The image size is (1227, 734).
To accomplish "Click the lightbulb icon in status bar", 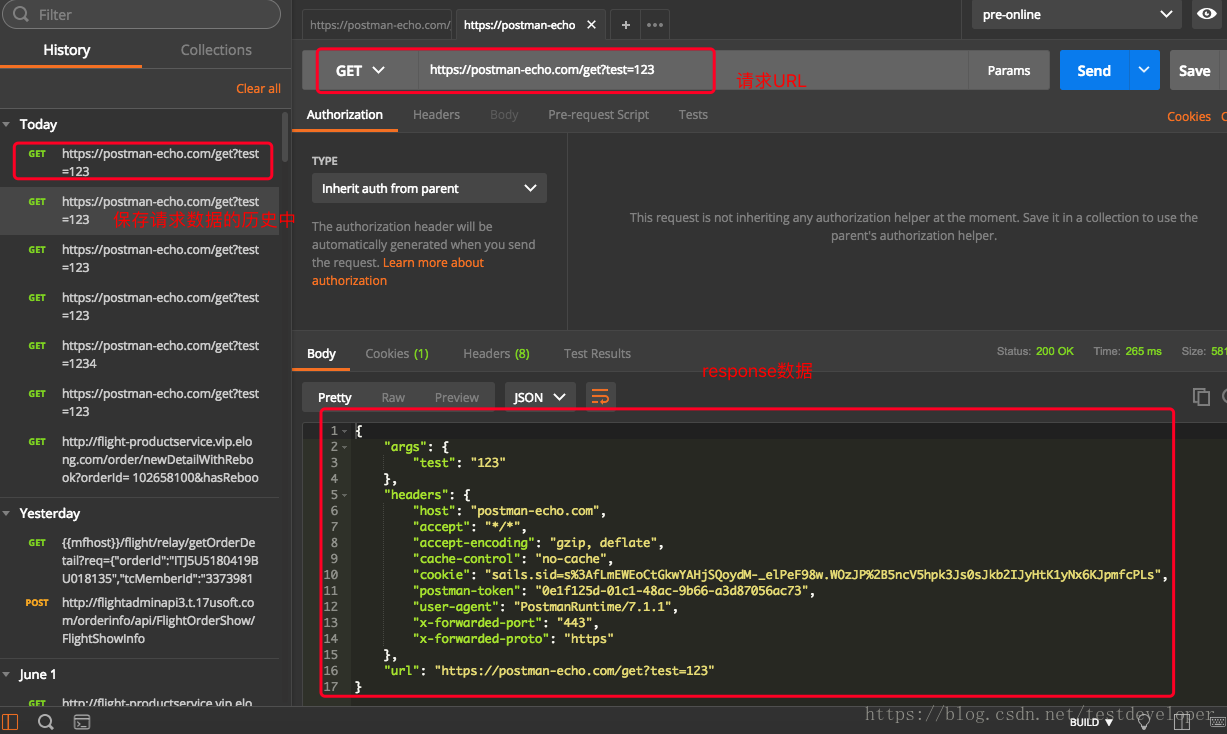I will tap(1144, 722).
